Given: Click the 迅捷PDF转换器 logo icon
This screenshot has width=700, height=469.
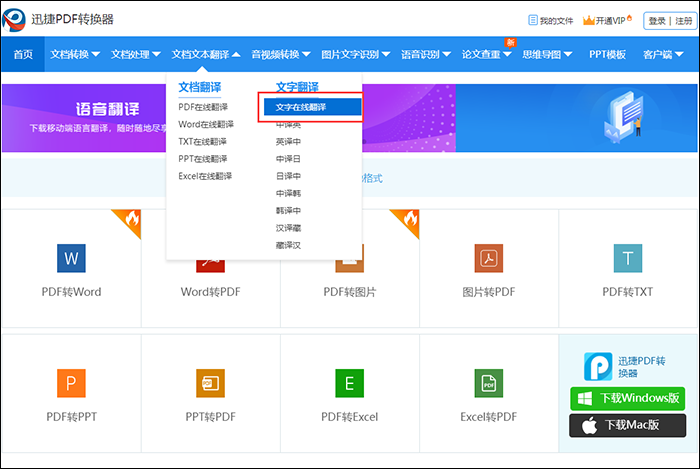Looking at the screenshot, I should point(14,20).
